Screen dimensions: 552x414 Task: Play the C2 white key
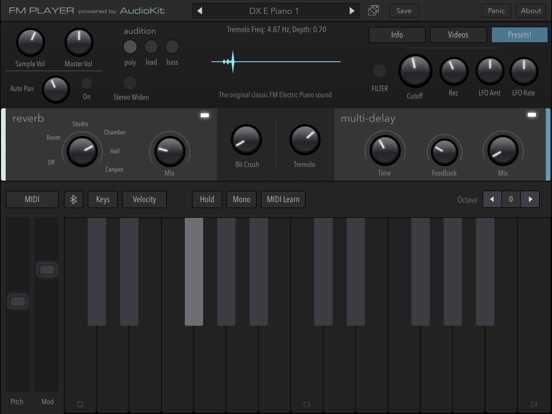[x=80, y=370]
